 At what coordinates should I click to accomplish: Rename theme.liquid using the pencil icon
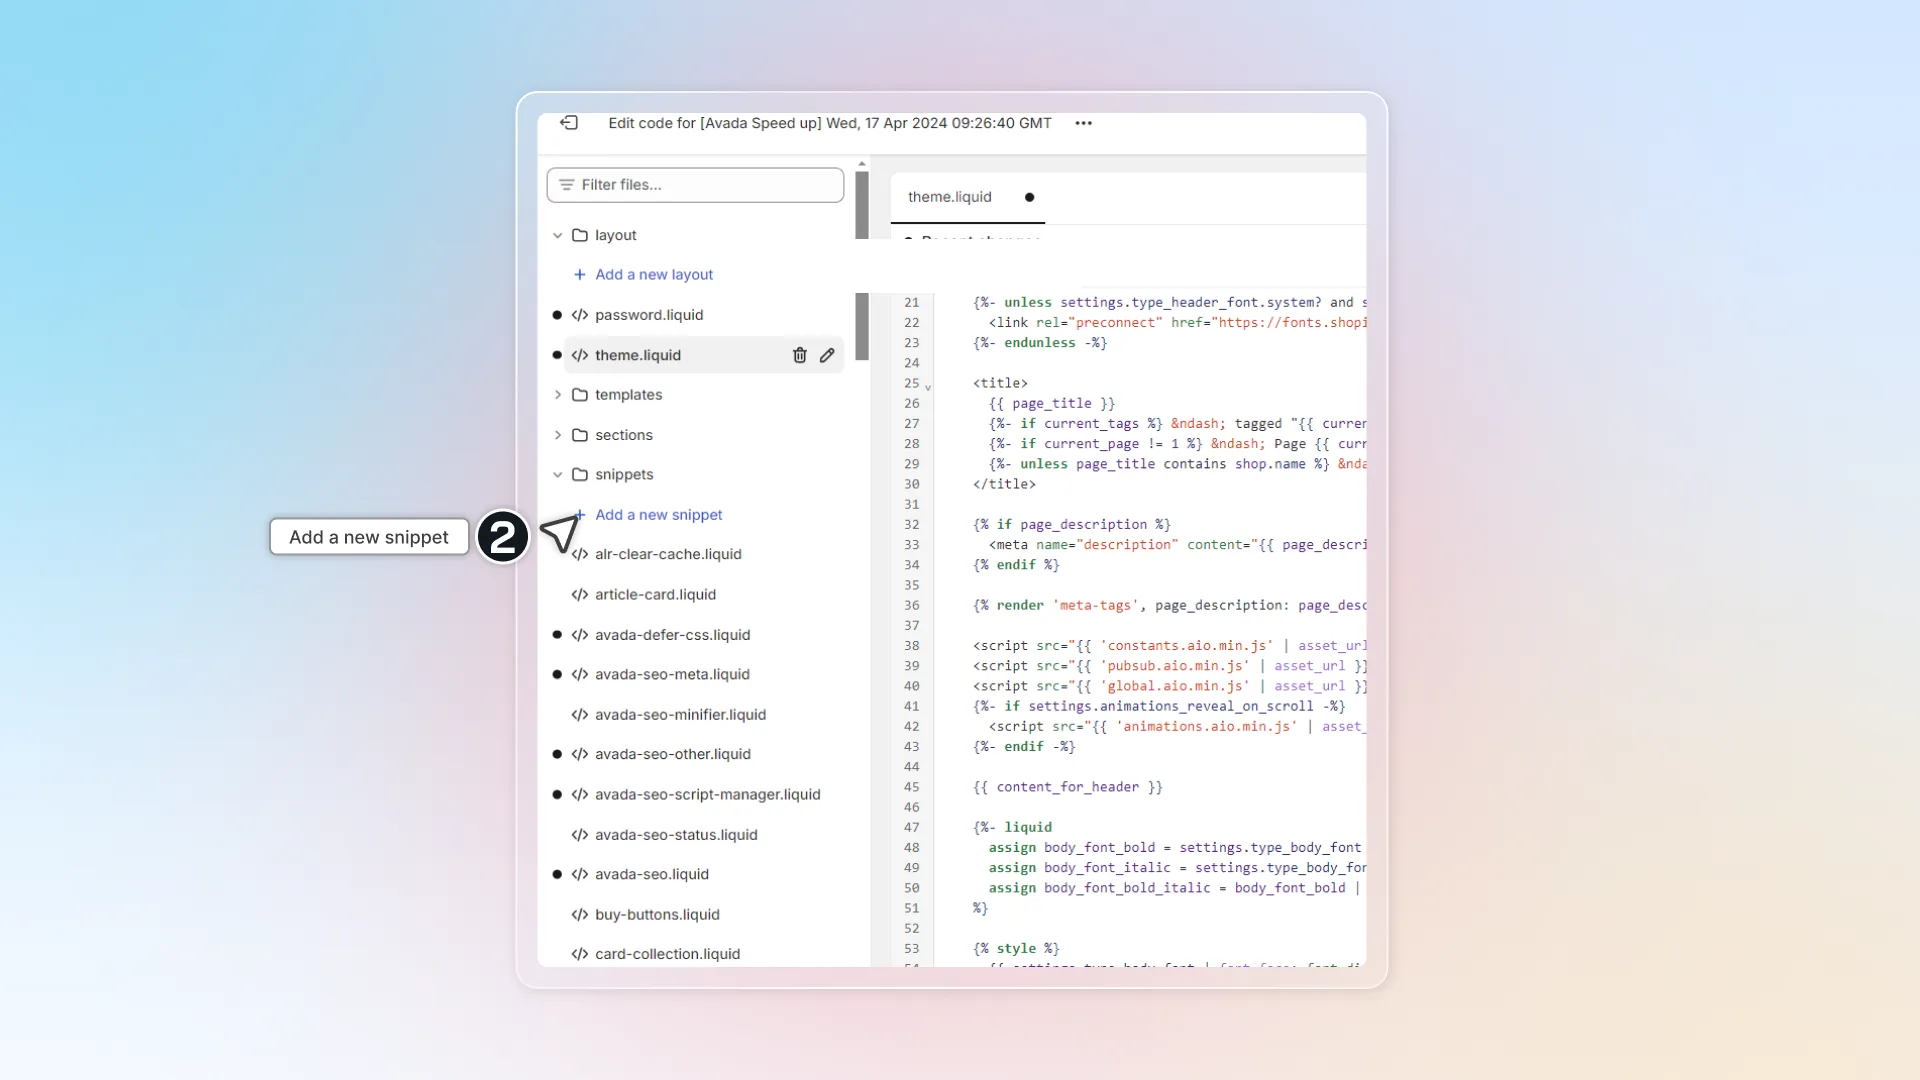[827, 355]
